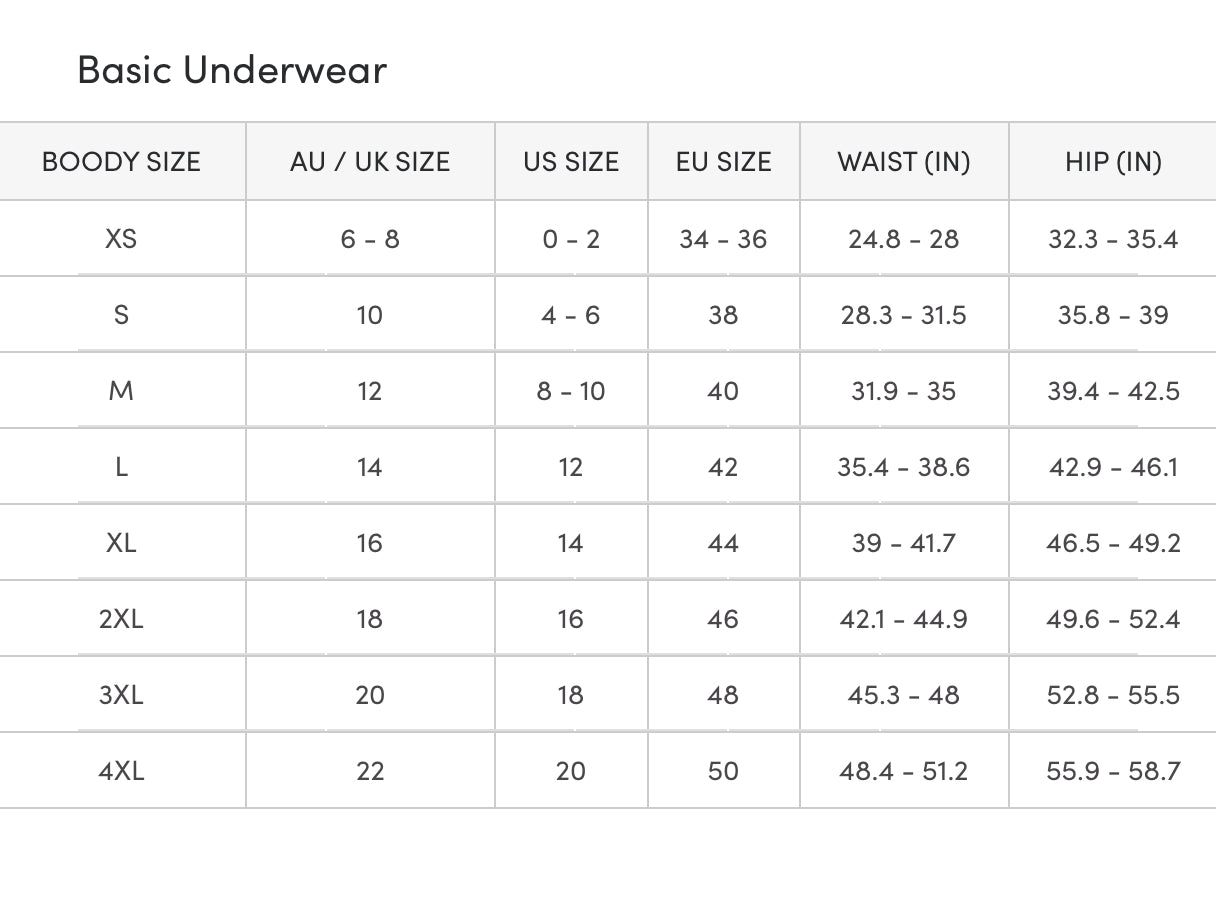Select the M size row label
Image resolution: width=1216 pixels, height=907 pixels.
(x=121, y=391)
